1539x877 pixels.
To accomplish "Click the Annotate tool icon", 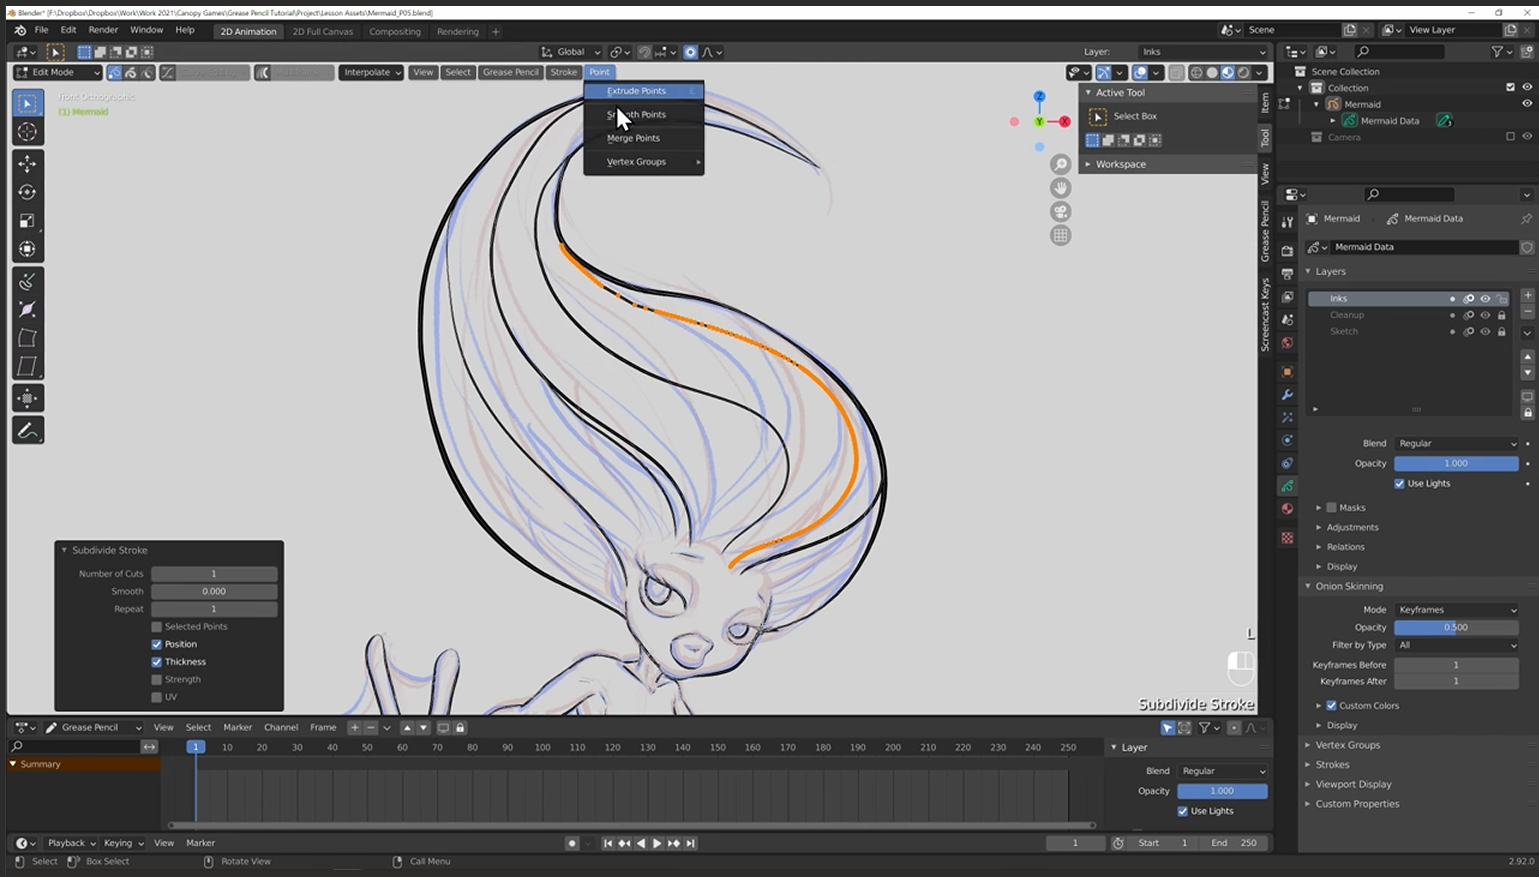I will 27,431.
